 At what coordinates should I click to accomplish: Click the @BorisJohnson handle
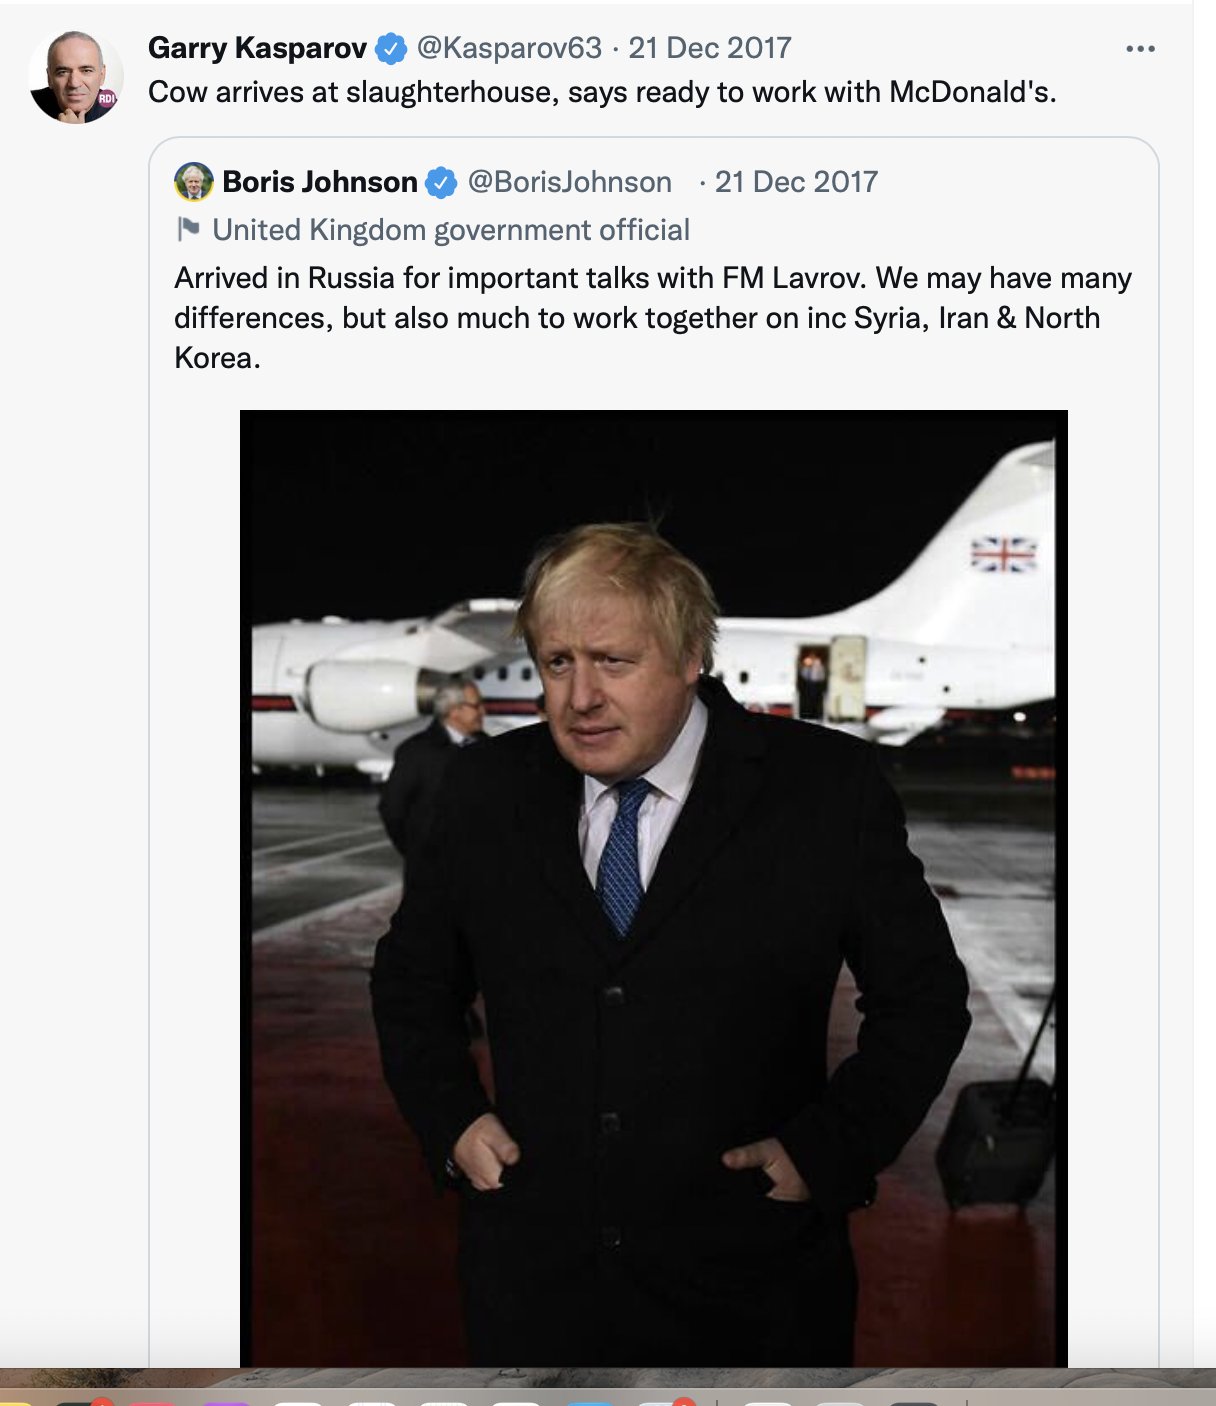click(570, 182)
